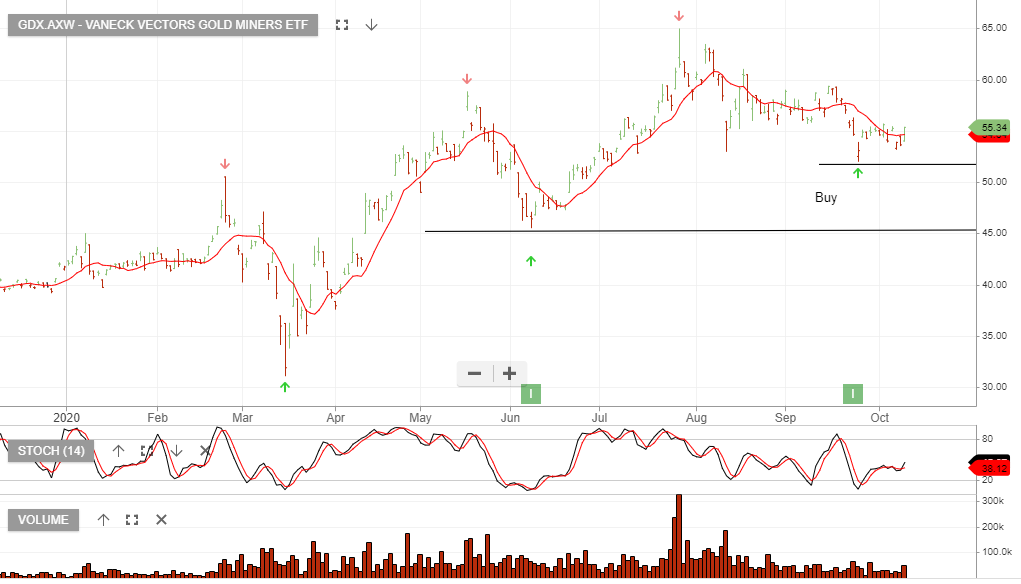This screenshot has width=1021, height=584.
Task: Click the red sell arrow above late-July peak
Action: click(679, 16)
